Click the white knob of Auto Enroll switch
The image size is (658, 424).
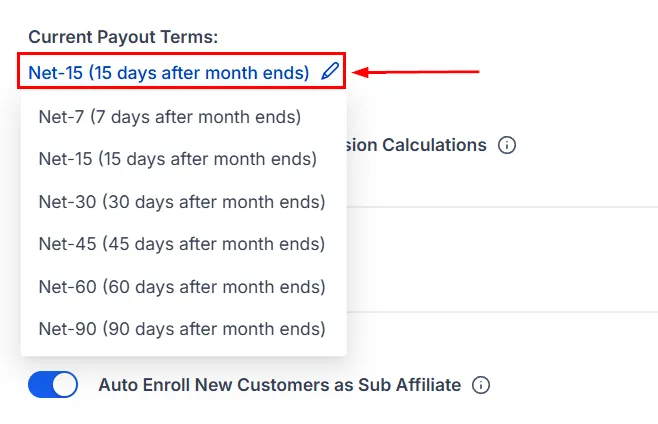(64, 384)
